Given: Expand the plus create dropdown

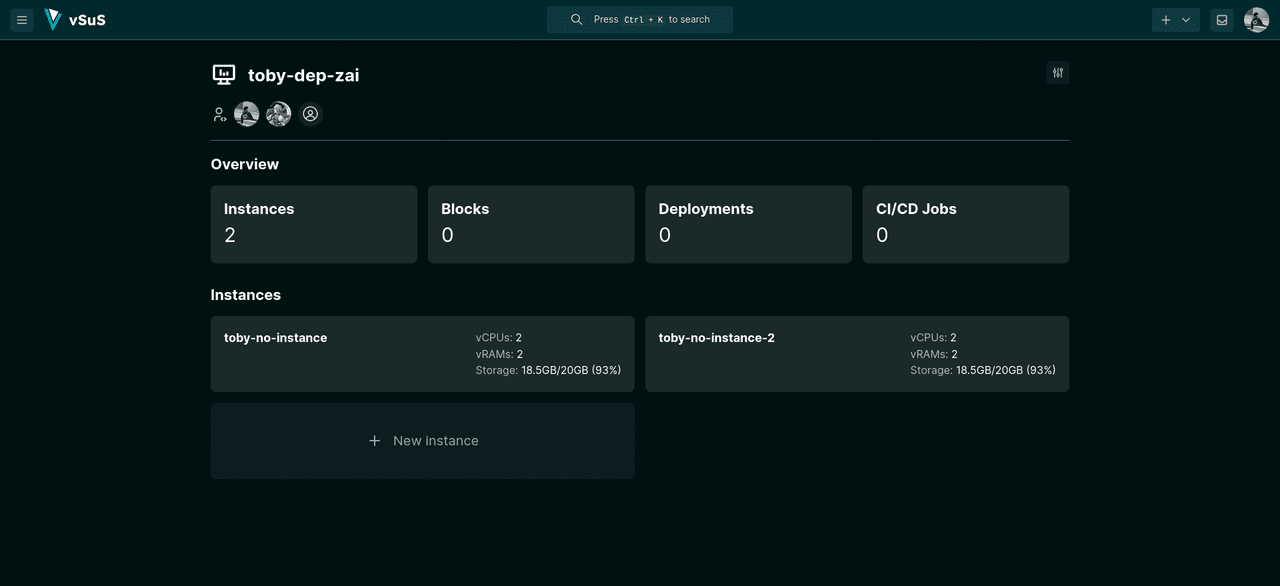Looking at the screenshot, I should 1175,20.
